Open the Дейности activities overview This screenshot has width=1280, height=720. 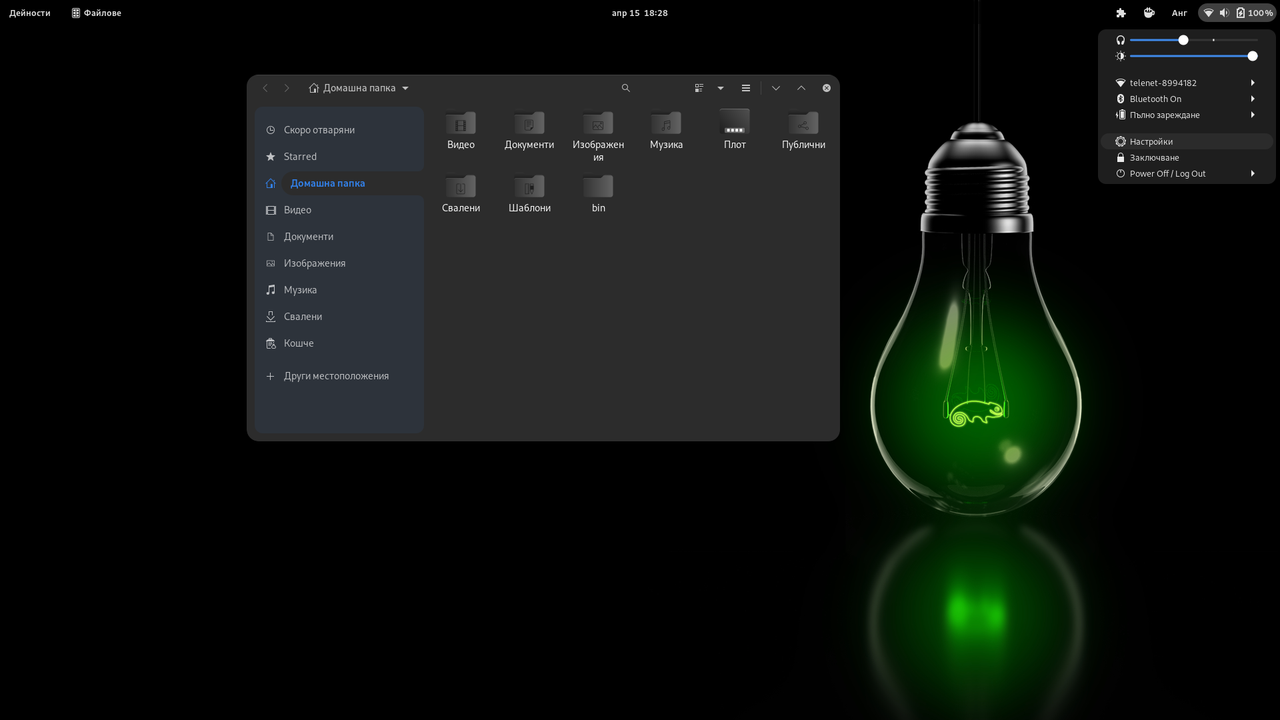(30, 13)
